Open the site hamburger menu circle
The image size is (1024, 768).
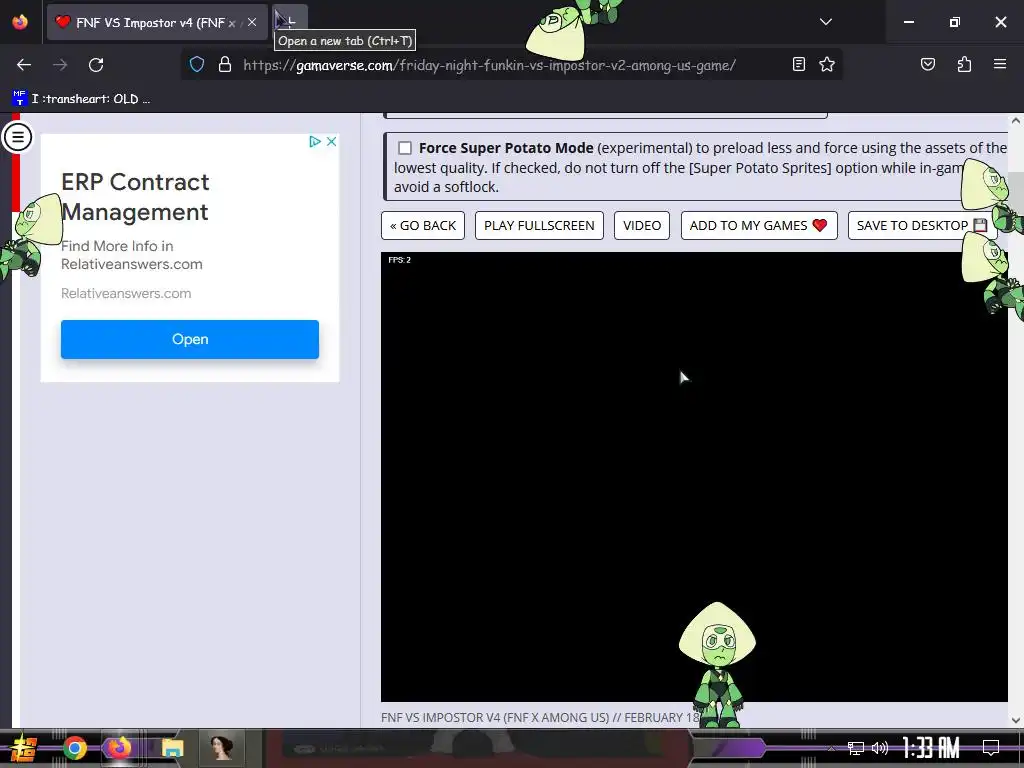point(17,137)
